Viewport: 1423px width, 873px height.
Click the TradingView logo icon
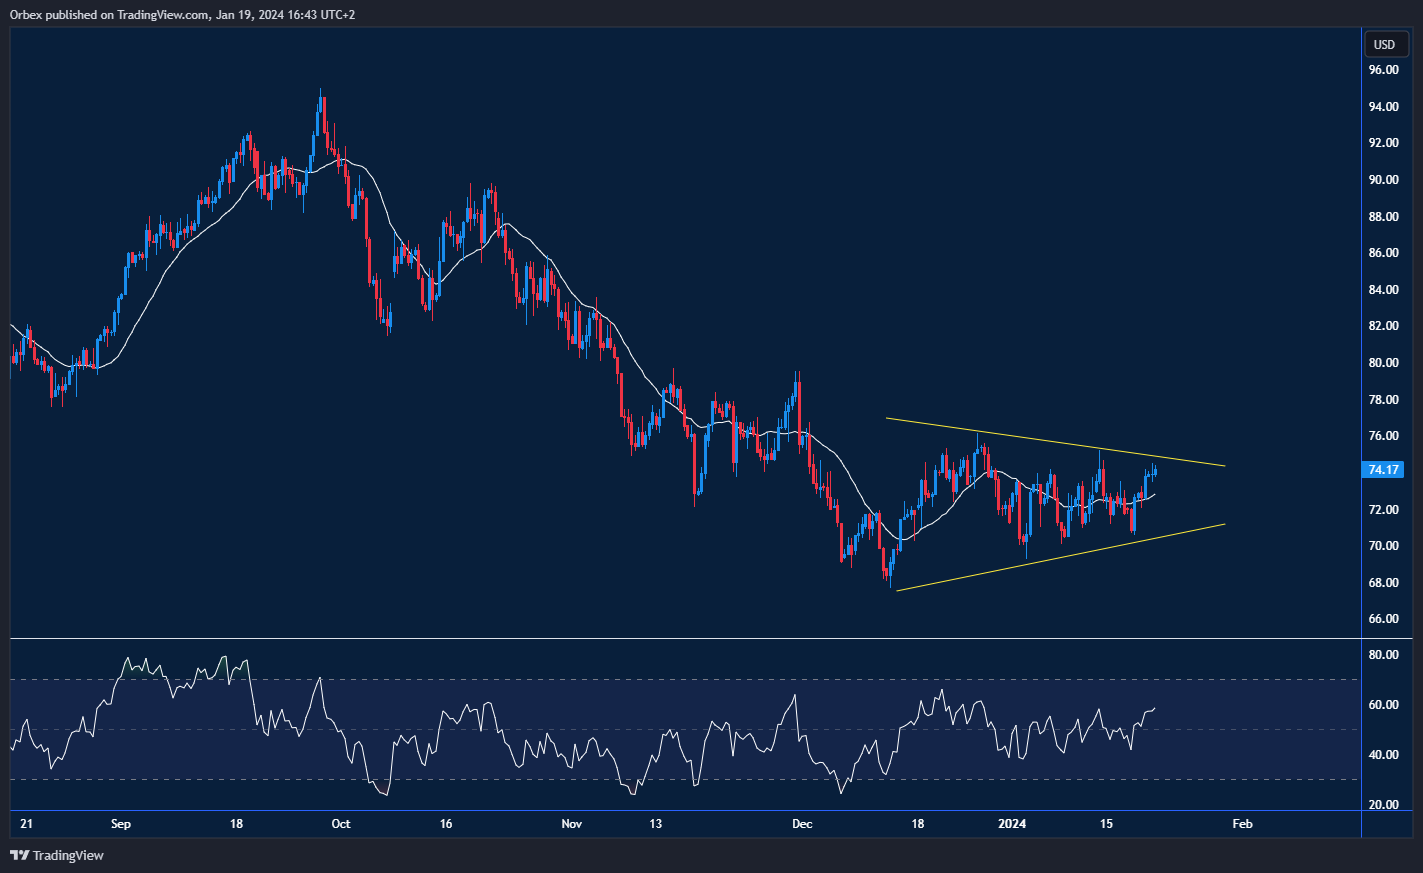19,855
